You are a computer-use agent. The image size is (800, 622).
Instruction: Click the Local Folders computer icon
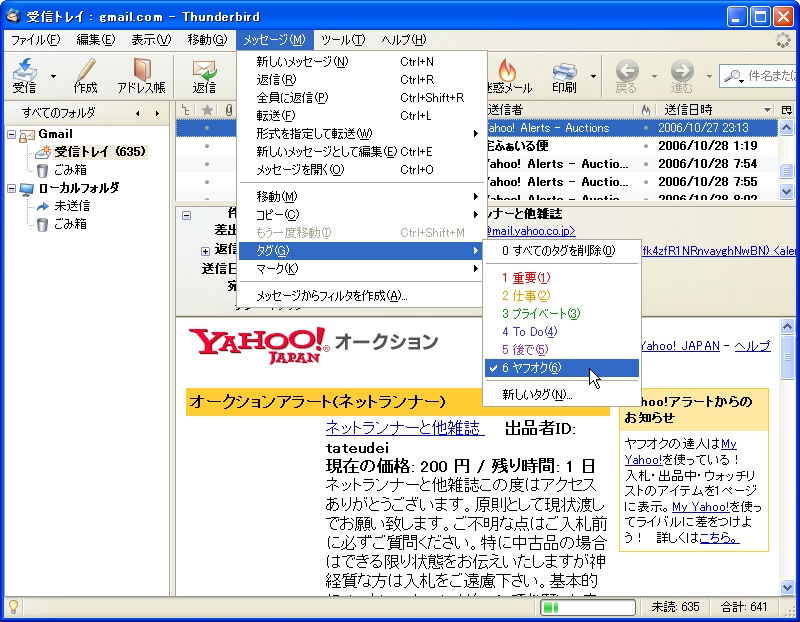coord(27,189)
